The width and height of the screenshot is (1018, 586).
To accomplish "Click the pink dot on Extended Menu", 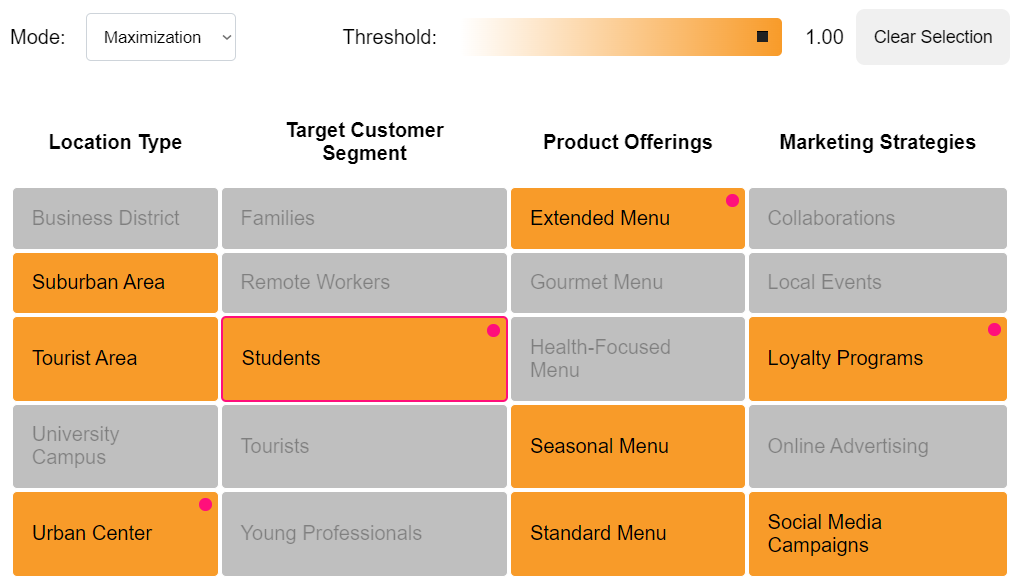I will [732, 201].
